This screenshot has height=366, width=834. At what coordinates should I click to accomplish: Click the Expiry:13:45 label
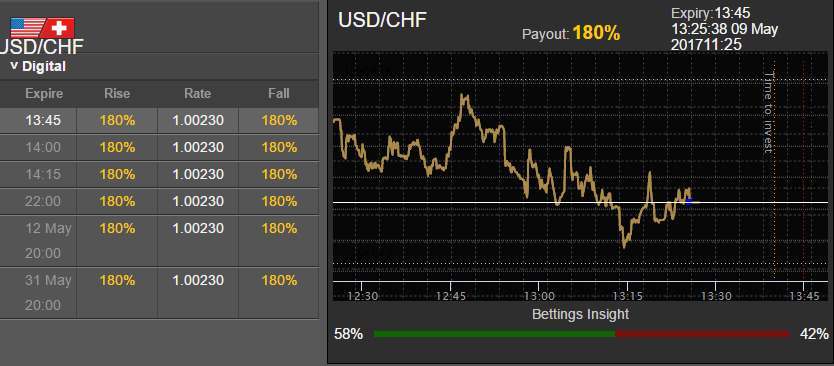711,13
